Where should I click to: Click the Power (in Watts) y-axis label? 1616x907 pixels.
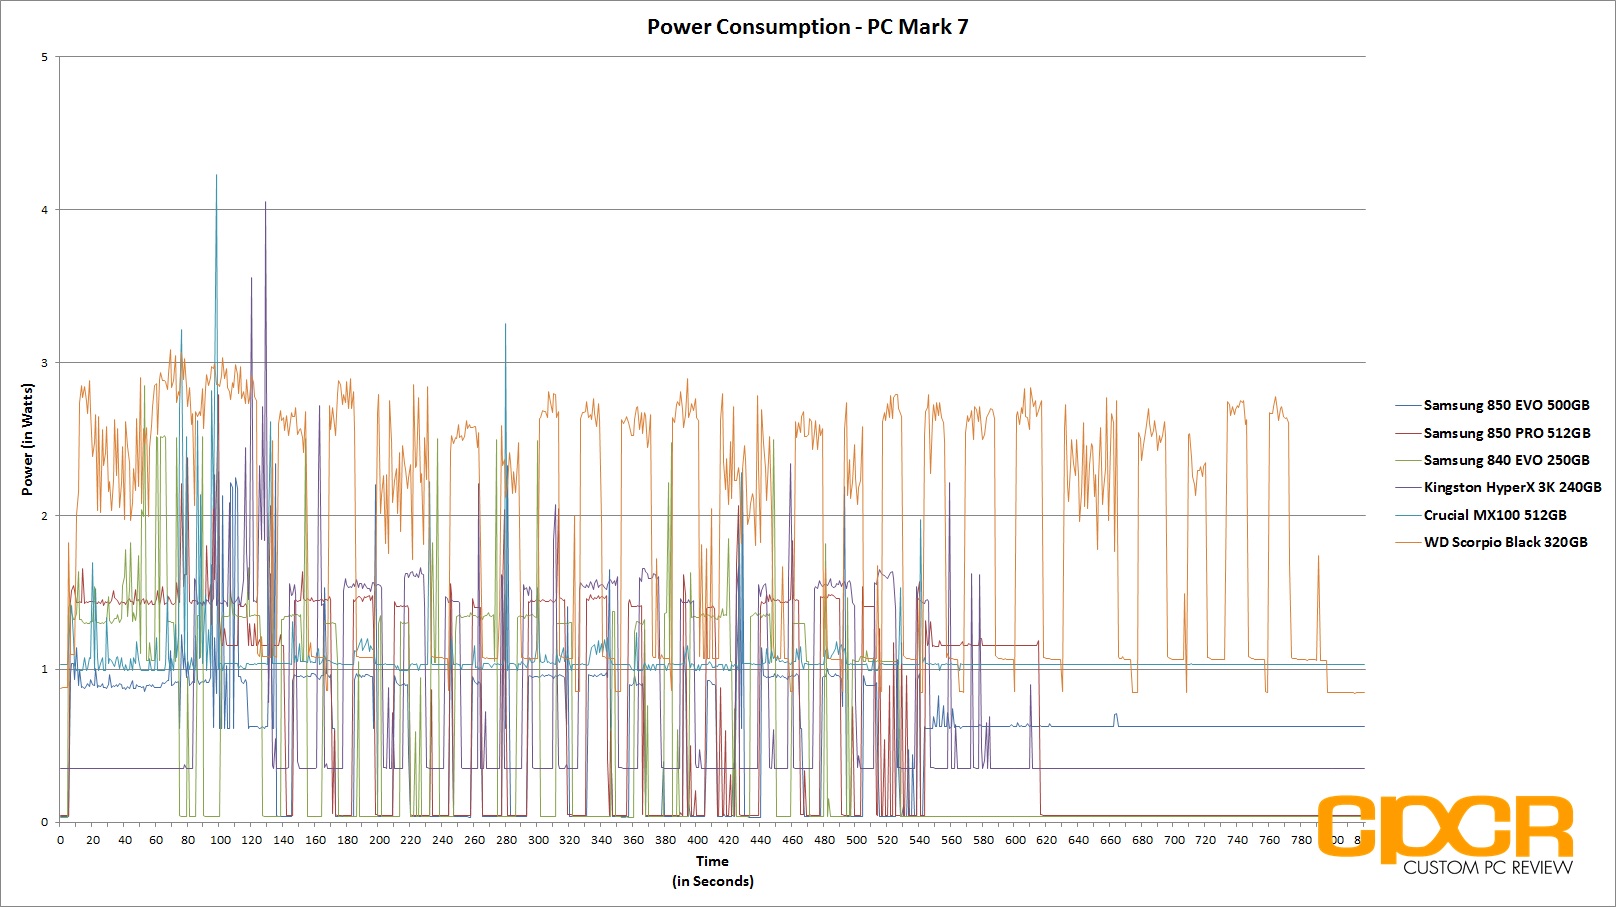[x=28, y=440]
